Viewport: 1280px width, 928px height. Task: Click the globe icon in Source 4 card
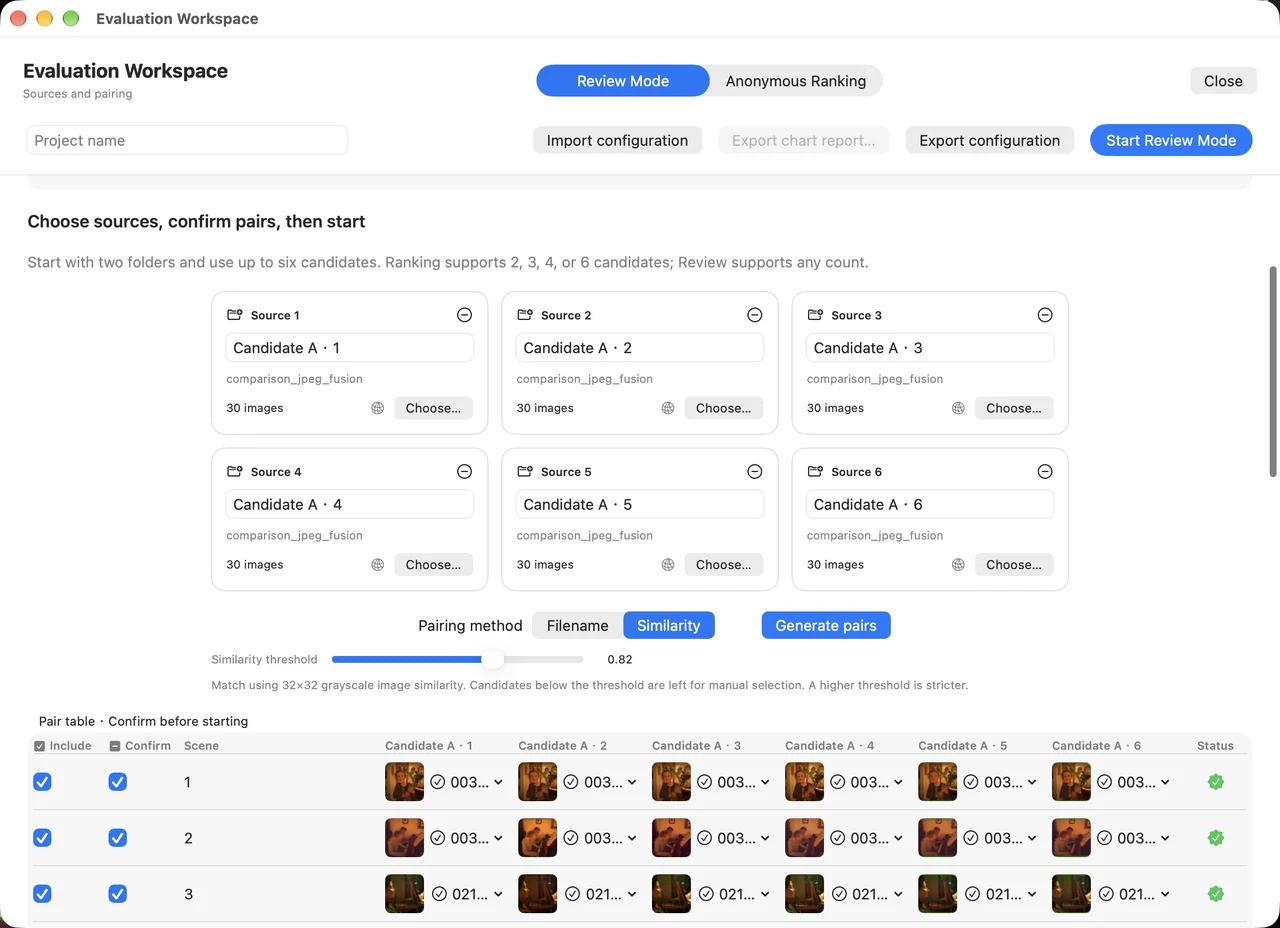click(378, 565)
